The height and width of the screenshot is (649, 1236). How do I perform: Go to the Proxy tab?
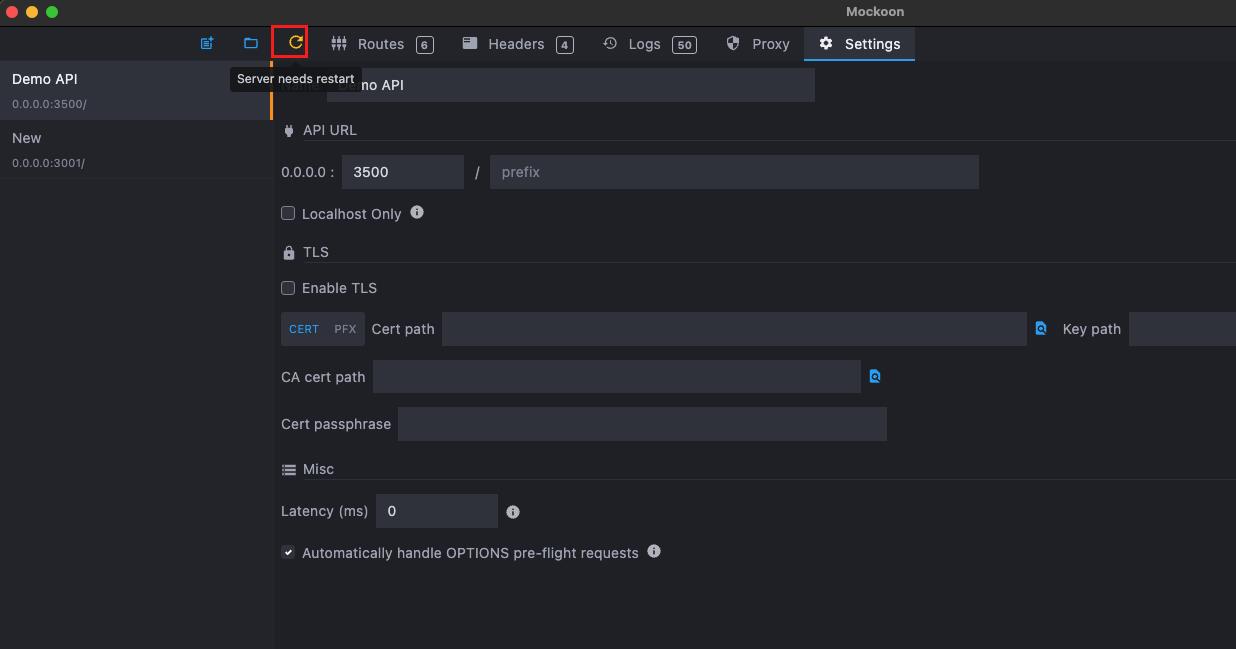click(x=758, y=44)
